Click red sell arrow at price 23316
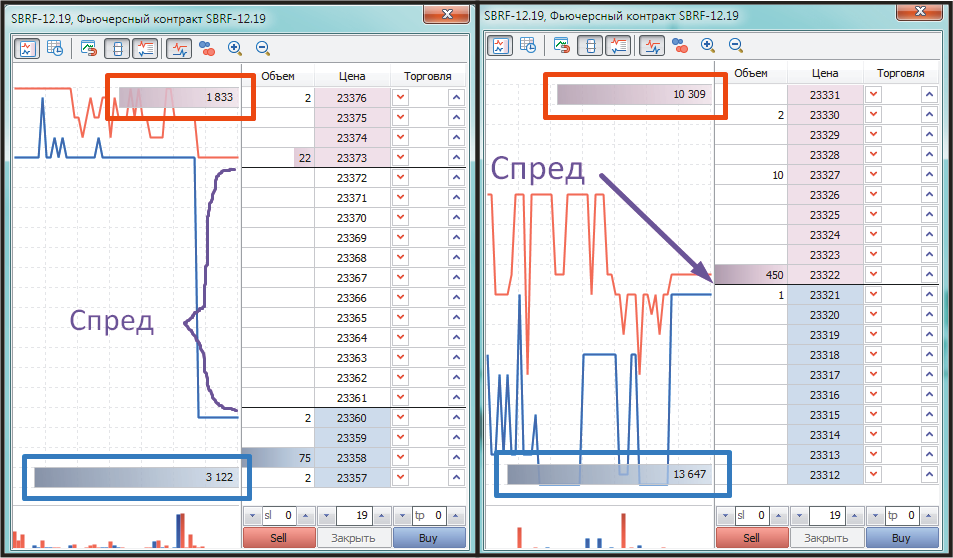This screenshot has width=953, height=558. (873, 395)
